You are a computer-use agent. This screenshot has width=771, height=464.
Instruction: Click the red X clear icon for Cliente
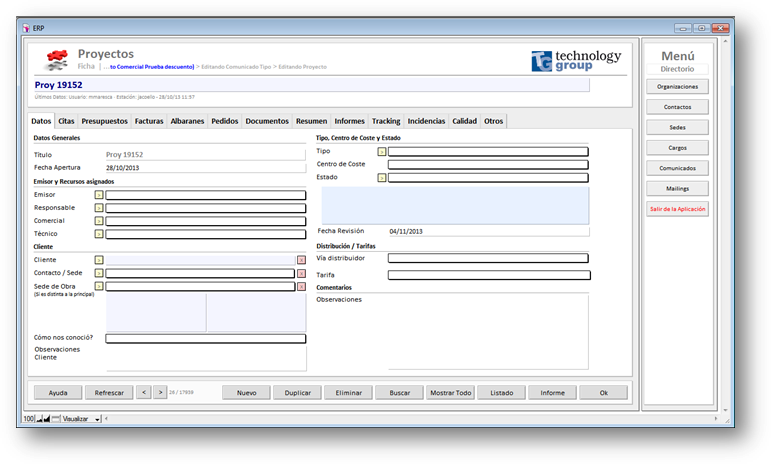[x=301, y=260]
